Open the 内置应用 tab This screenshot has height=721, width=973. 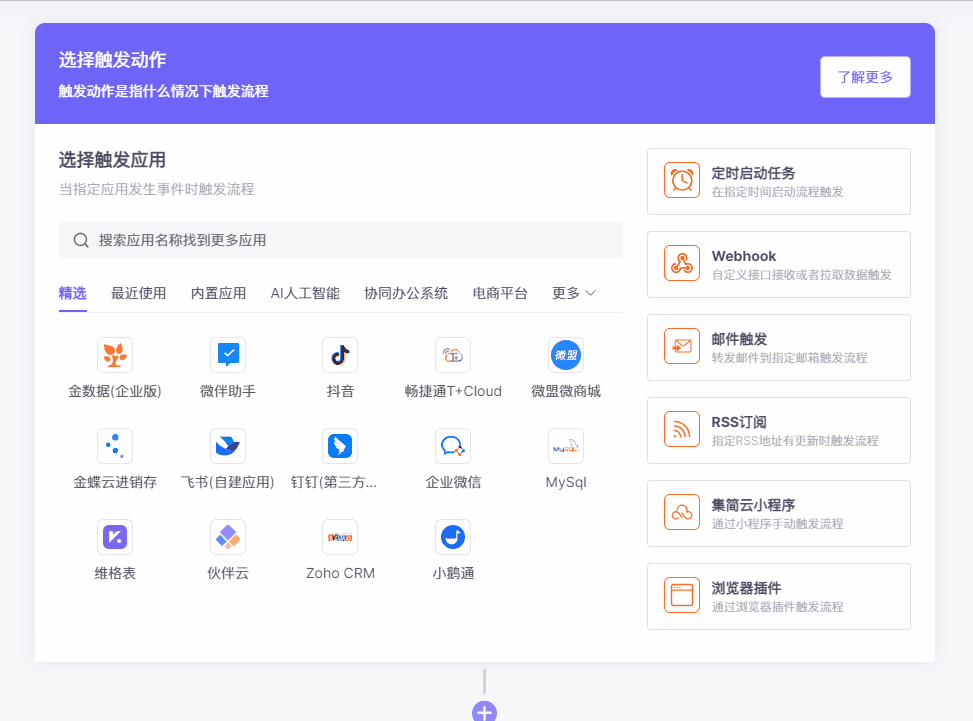(x=218, y=293)
